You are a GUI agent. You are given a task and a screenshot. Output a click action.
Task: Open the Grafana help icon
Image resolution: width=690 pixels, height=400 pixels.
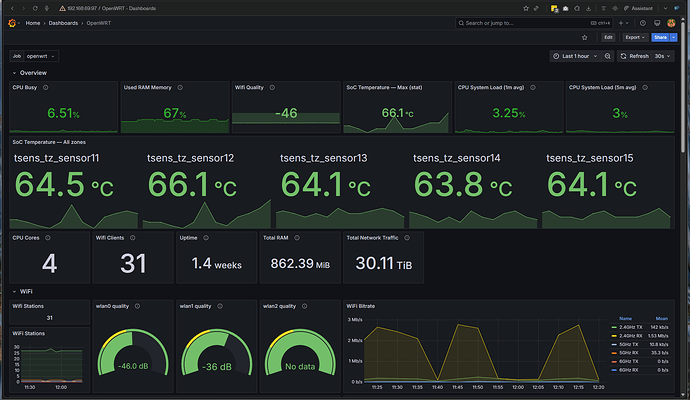click(x=643, y=23)
